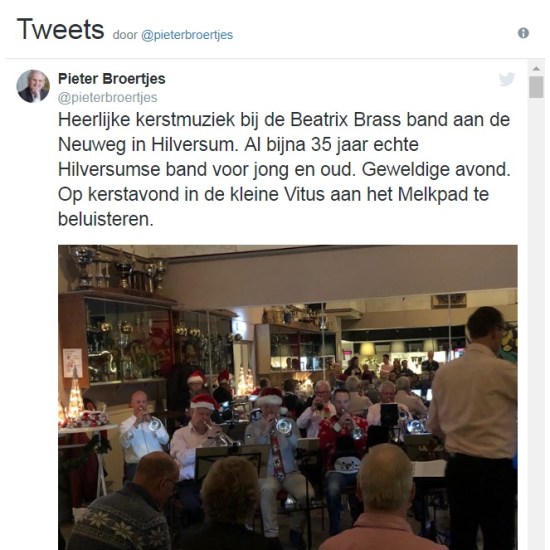Open the tweet via 'Heerlijke kerstmuziek' text

click(146, 120)
